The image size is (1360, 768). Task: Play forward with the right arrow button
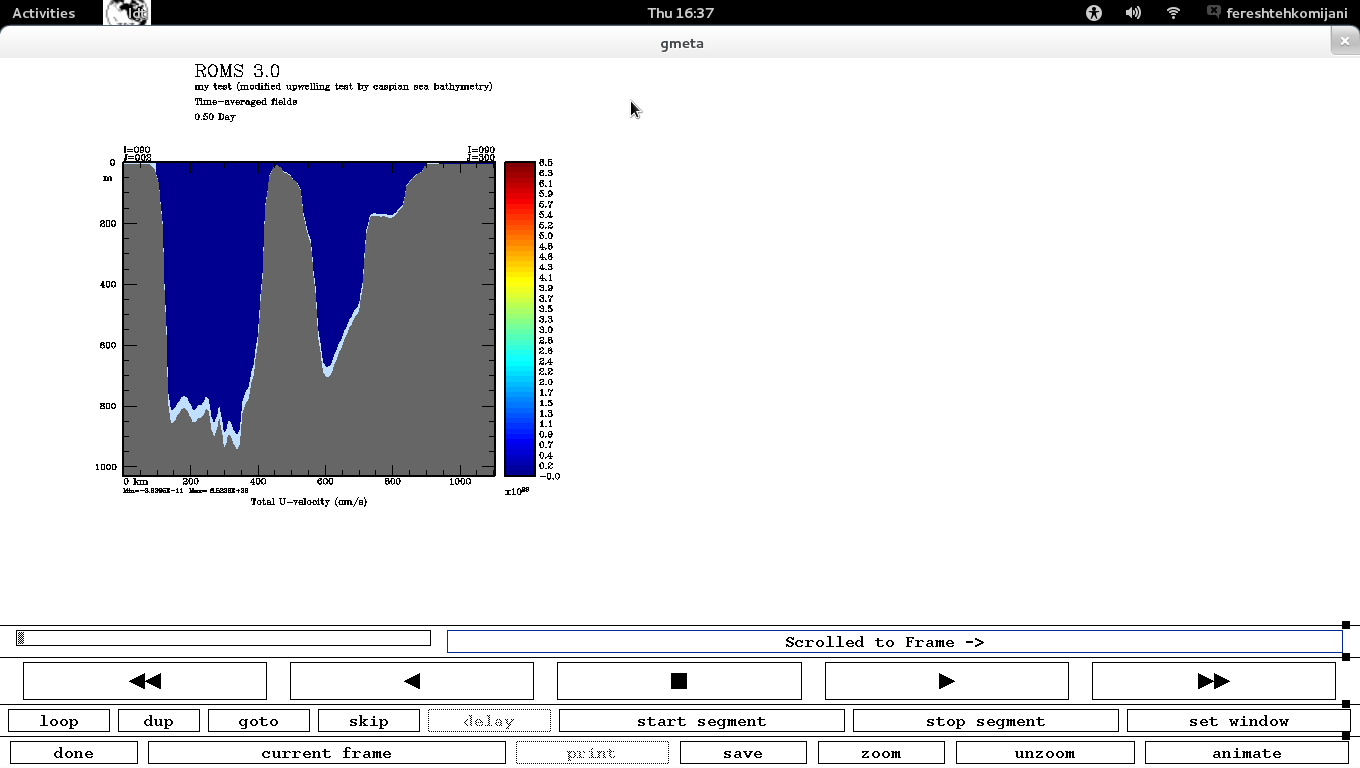click(x=946, y=681)
